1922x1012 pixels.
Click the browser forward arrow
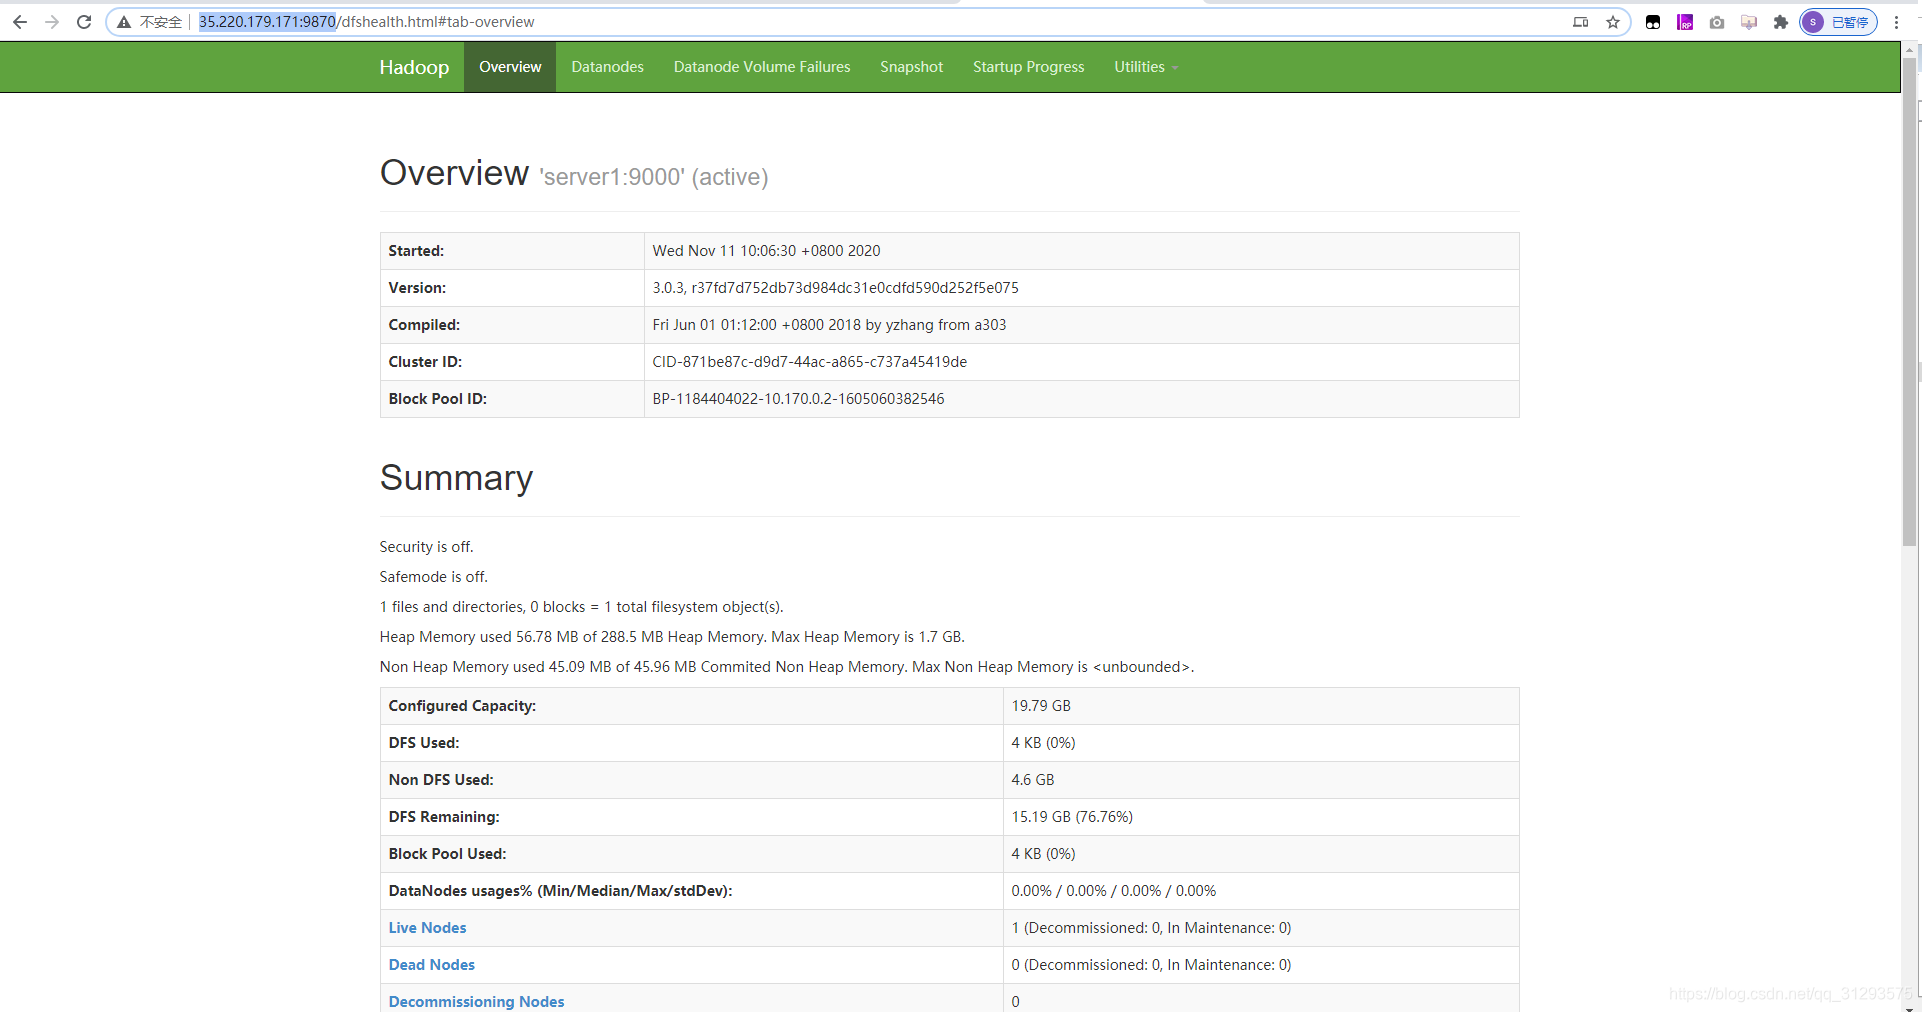coord(52,22)
